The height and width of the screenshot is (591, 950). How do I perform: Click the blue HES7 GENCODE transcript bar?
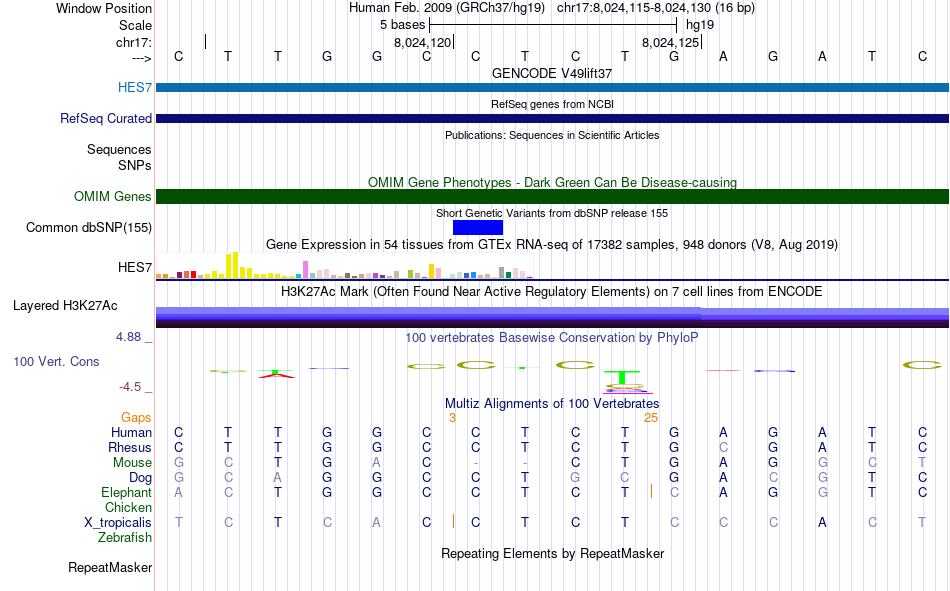pyautogui.click(x=552, y=87)
